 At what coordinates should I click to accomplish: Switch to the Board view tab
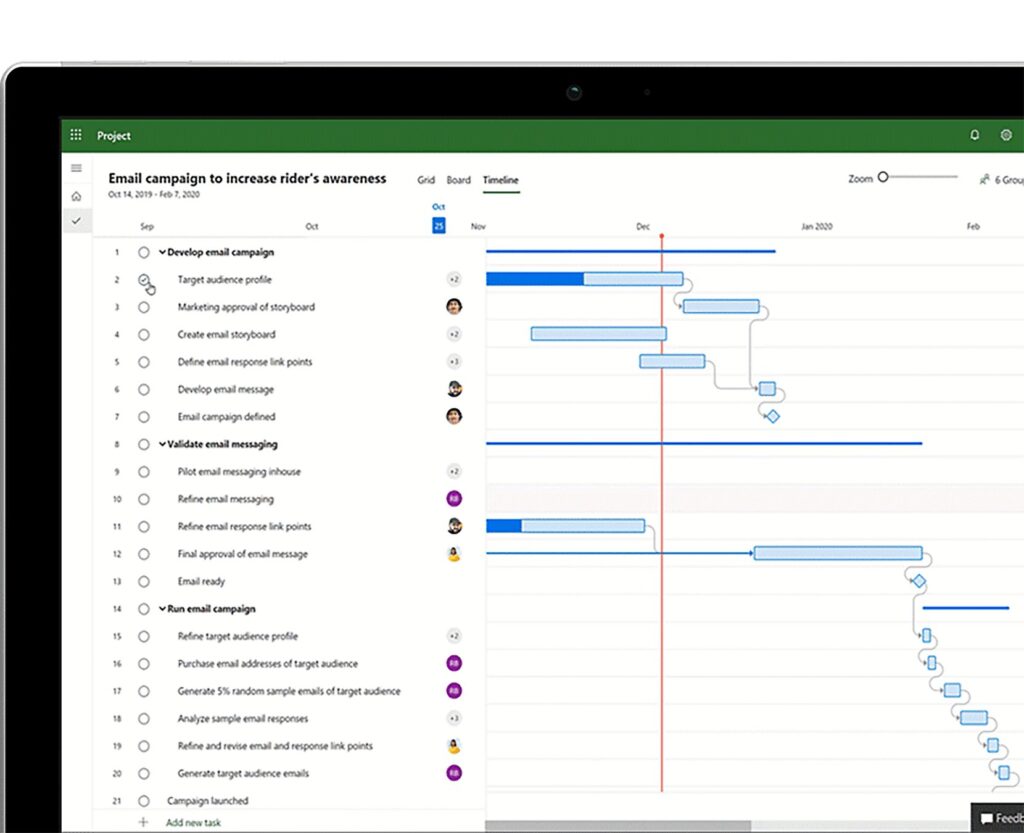(x=458, y=180)
